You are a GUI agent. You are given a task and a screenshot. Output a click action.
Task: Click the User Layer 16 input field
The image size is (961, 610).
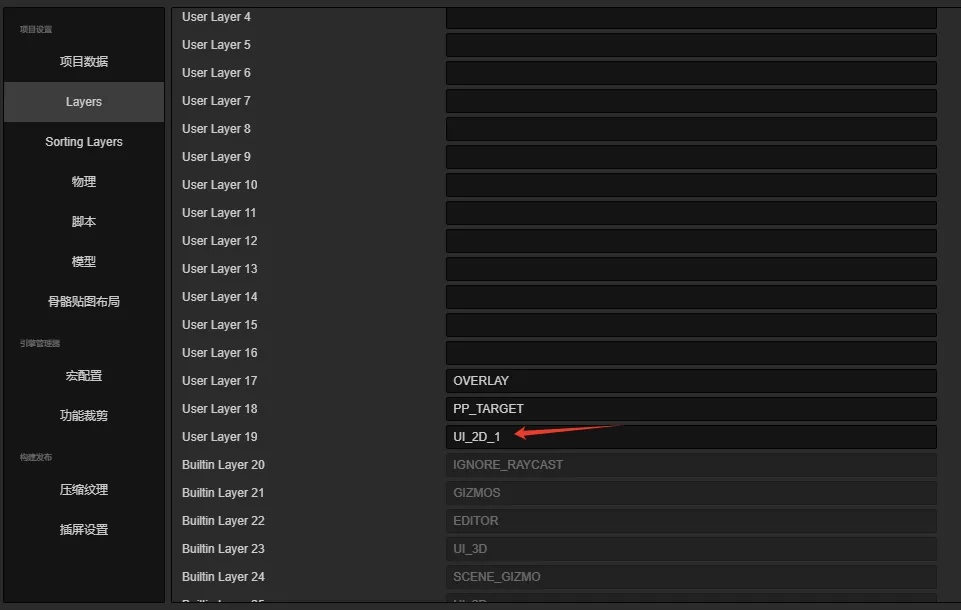[691, 353]
